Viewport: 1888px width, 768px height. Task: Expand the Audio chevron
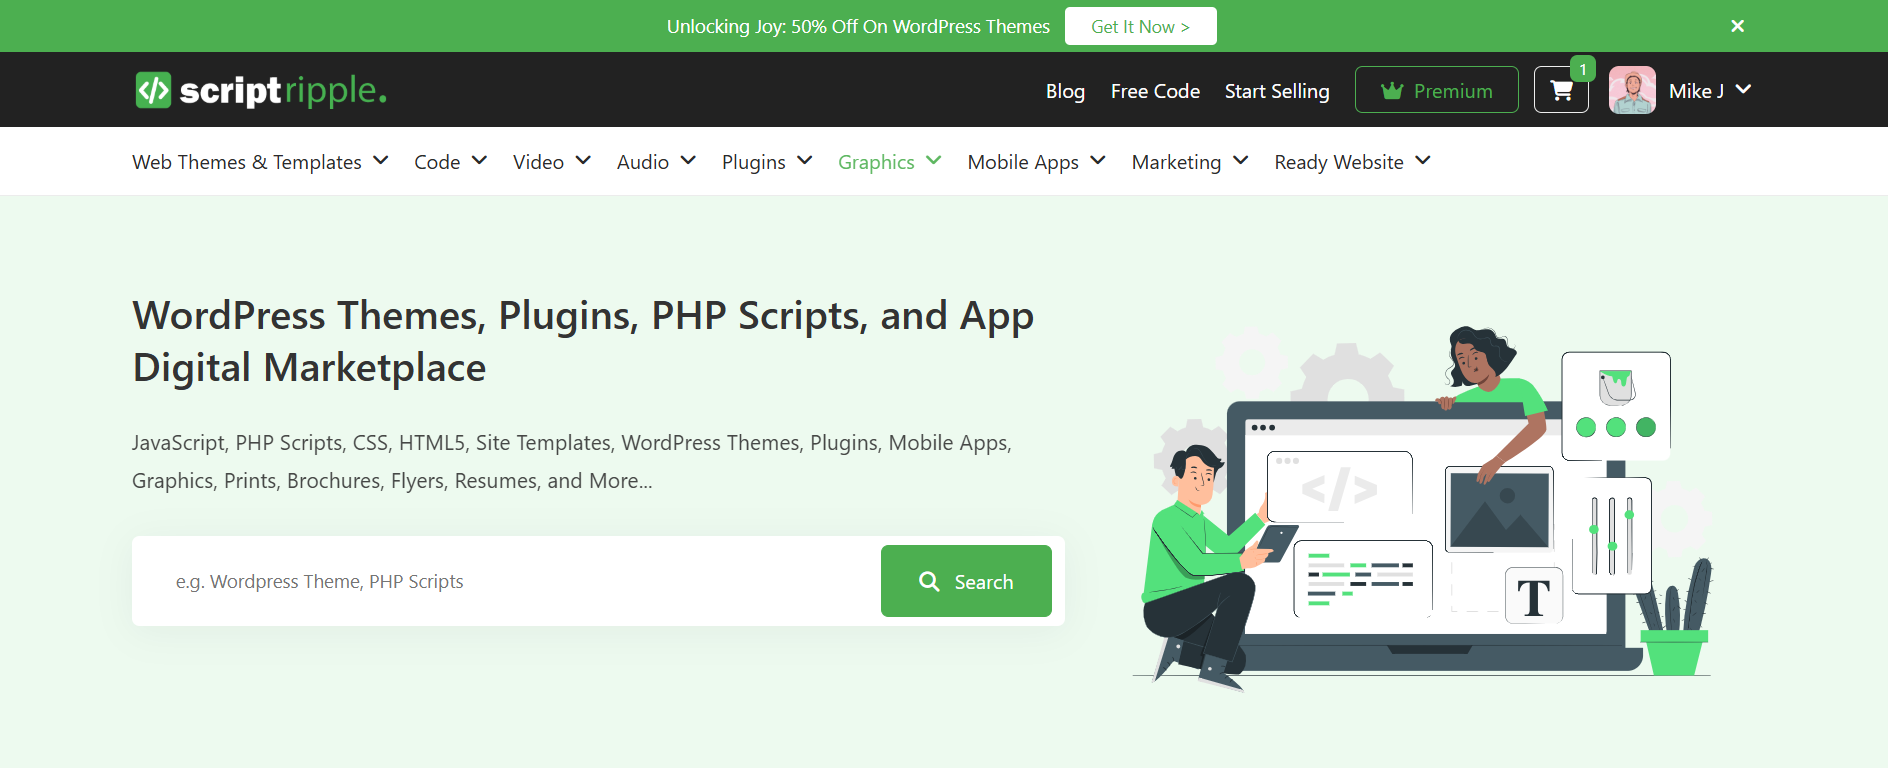pos(688,160)
